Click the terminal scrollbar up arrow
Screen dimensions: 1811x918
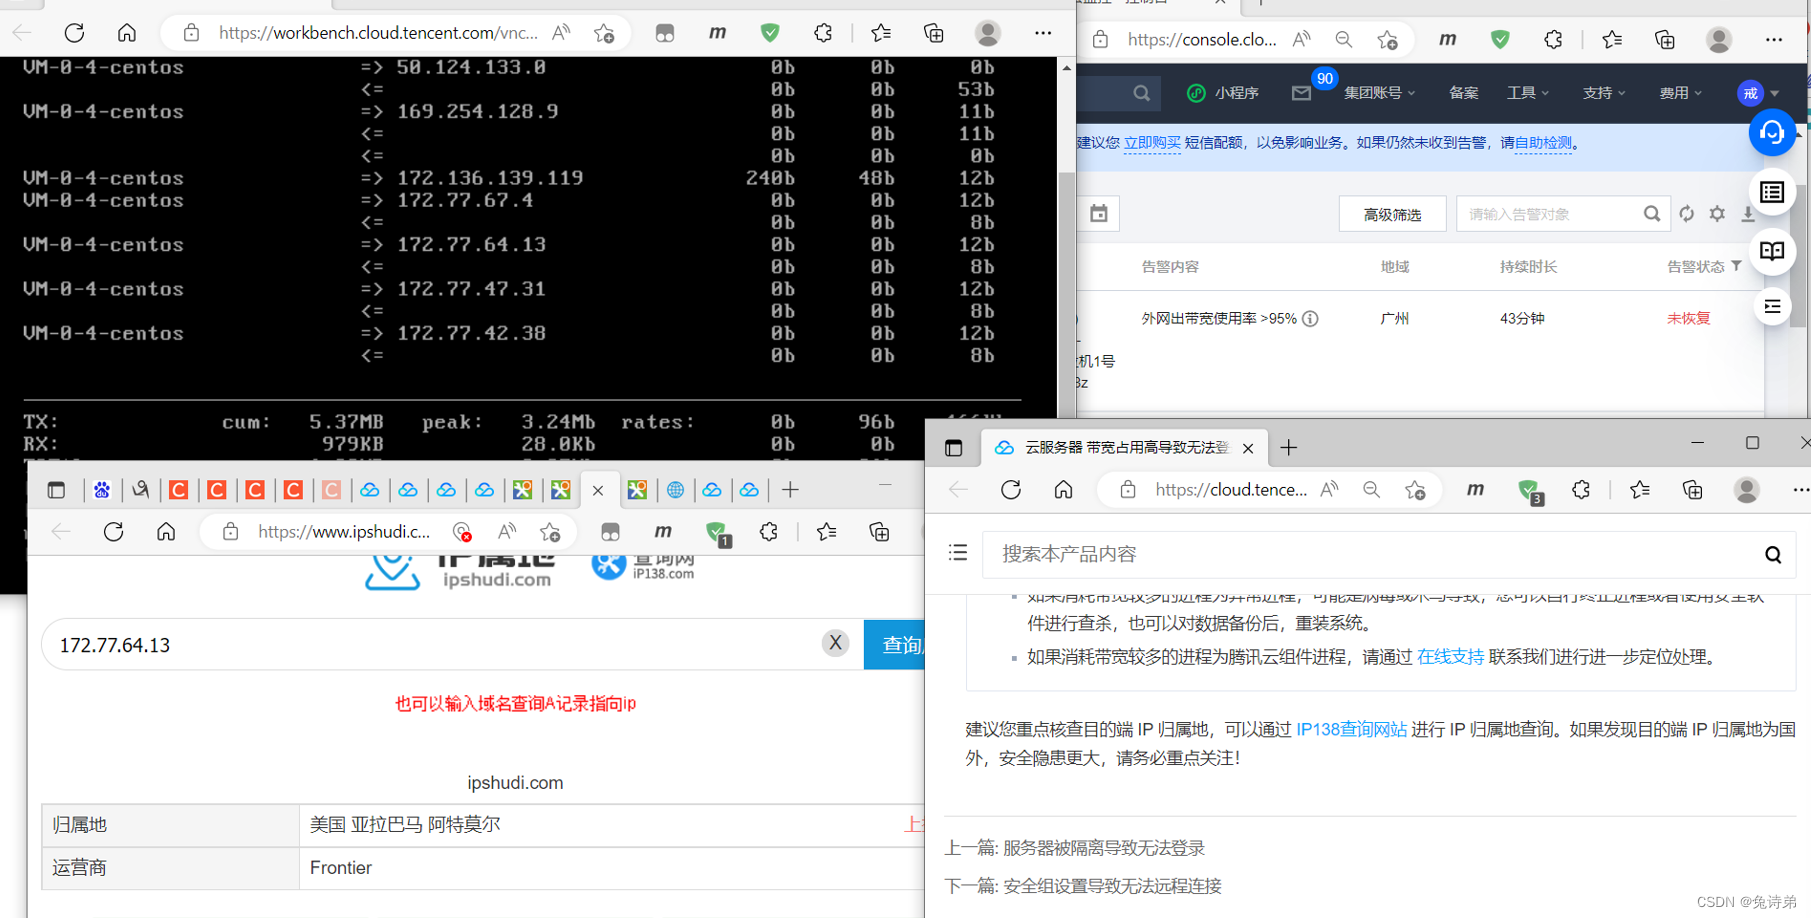point(1066,68)
